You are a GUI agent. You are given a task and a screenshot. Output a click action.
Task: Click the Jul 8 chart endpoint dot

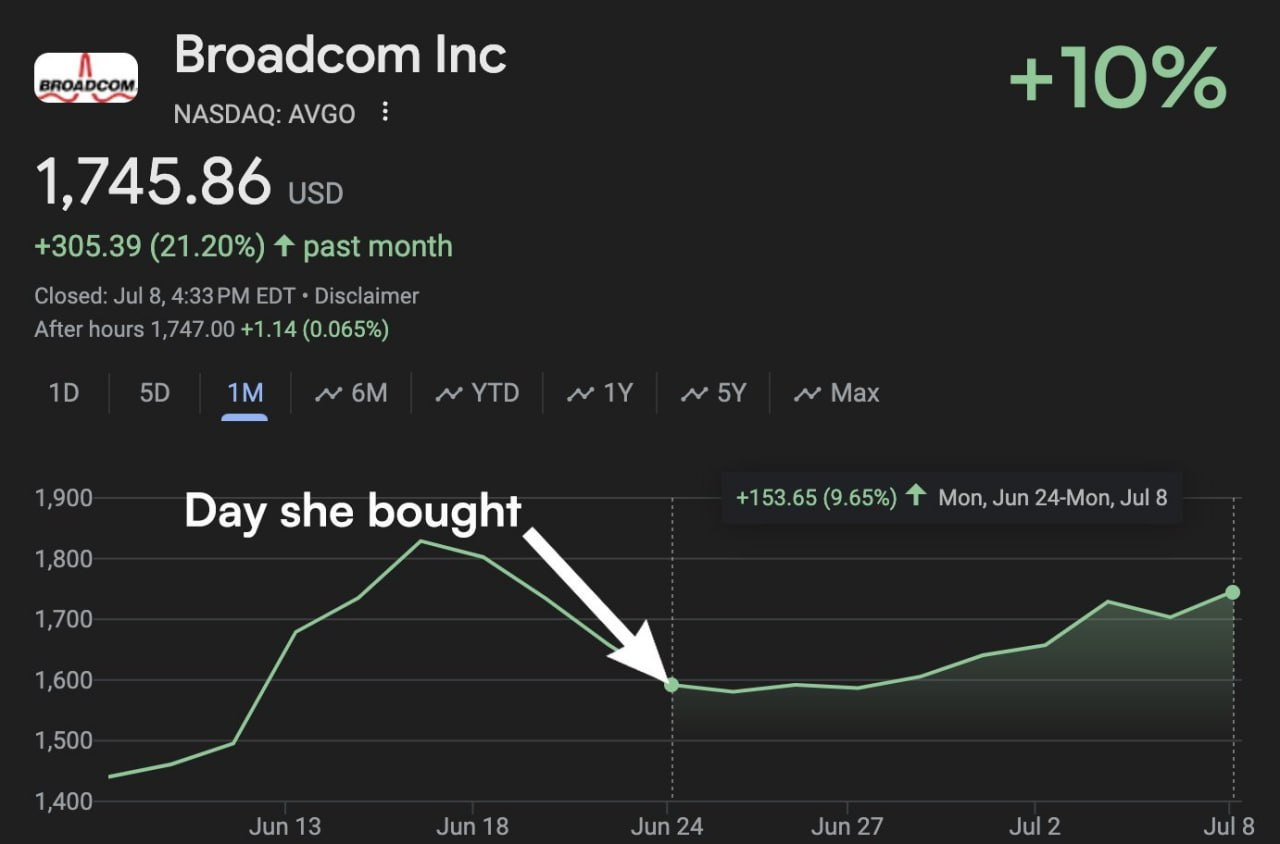click(x=1233, y=593)
